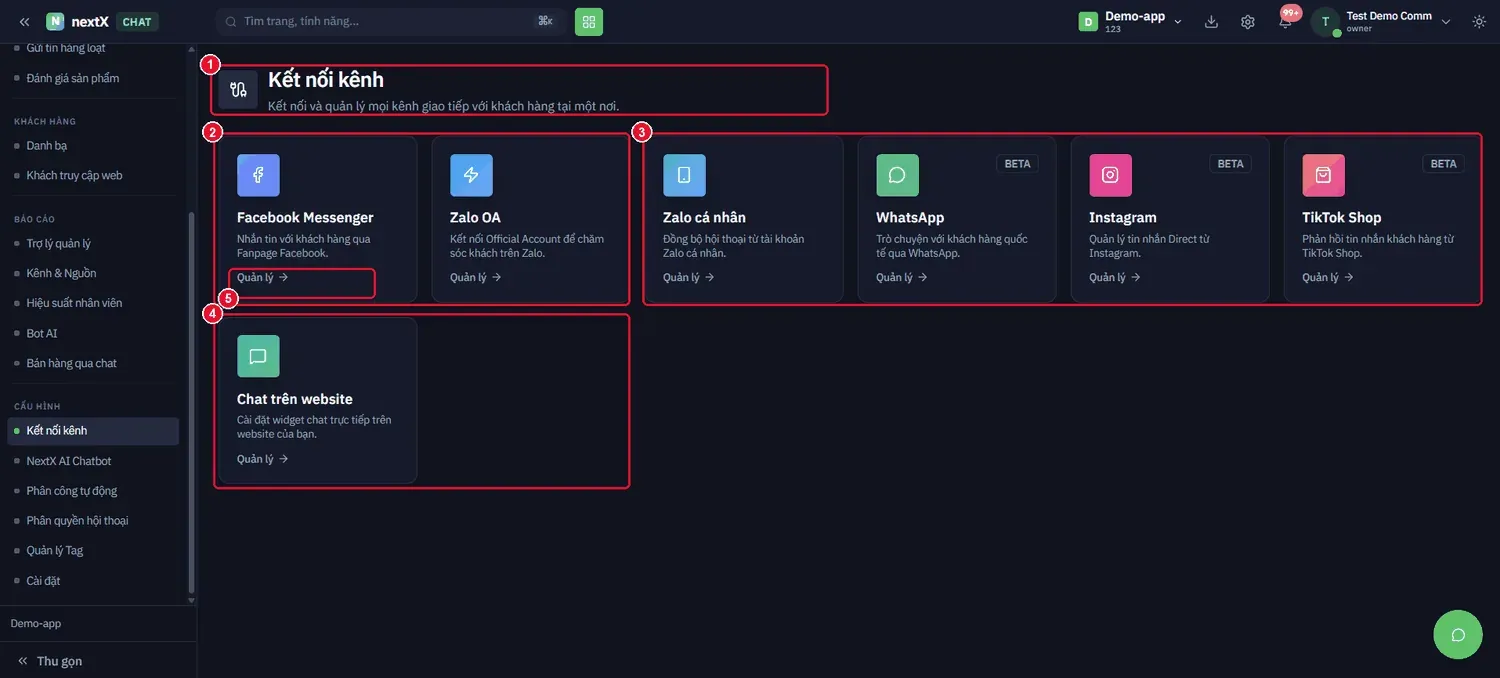The height and width of the screenshot is (678, 1500).
Task: Click the search box Tìm trang, tính năng
Action: 391,21
